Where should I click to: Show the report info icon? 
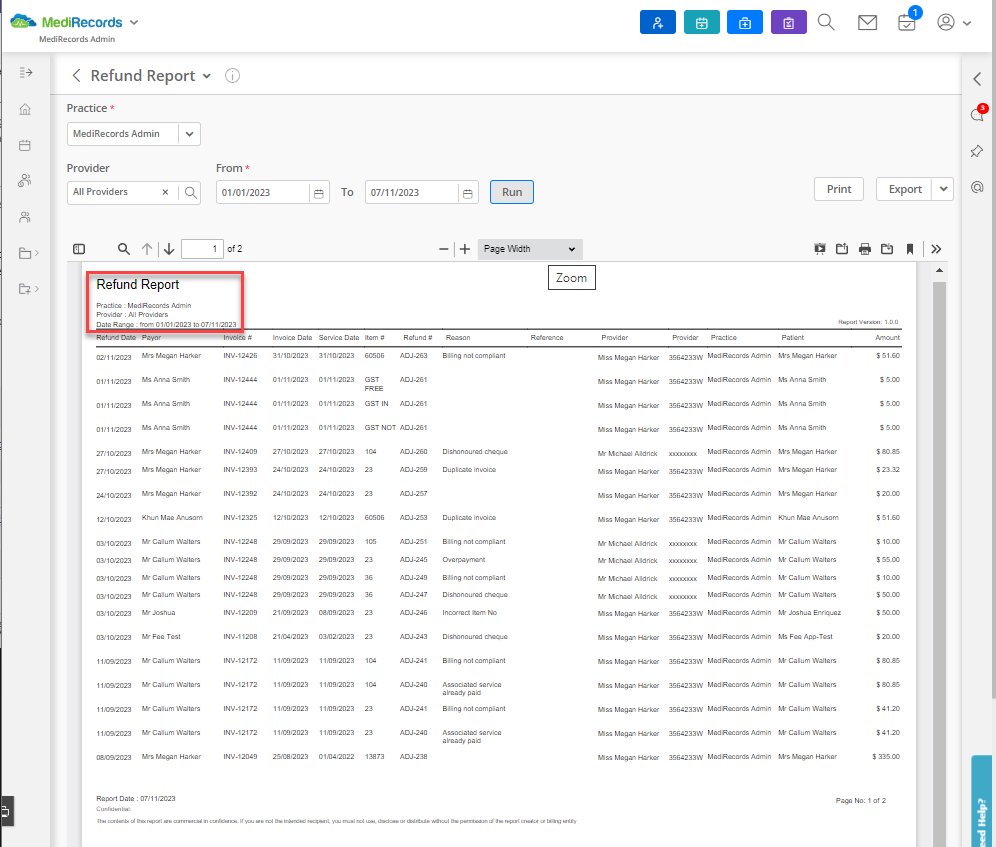[x=232, y=76]
